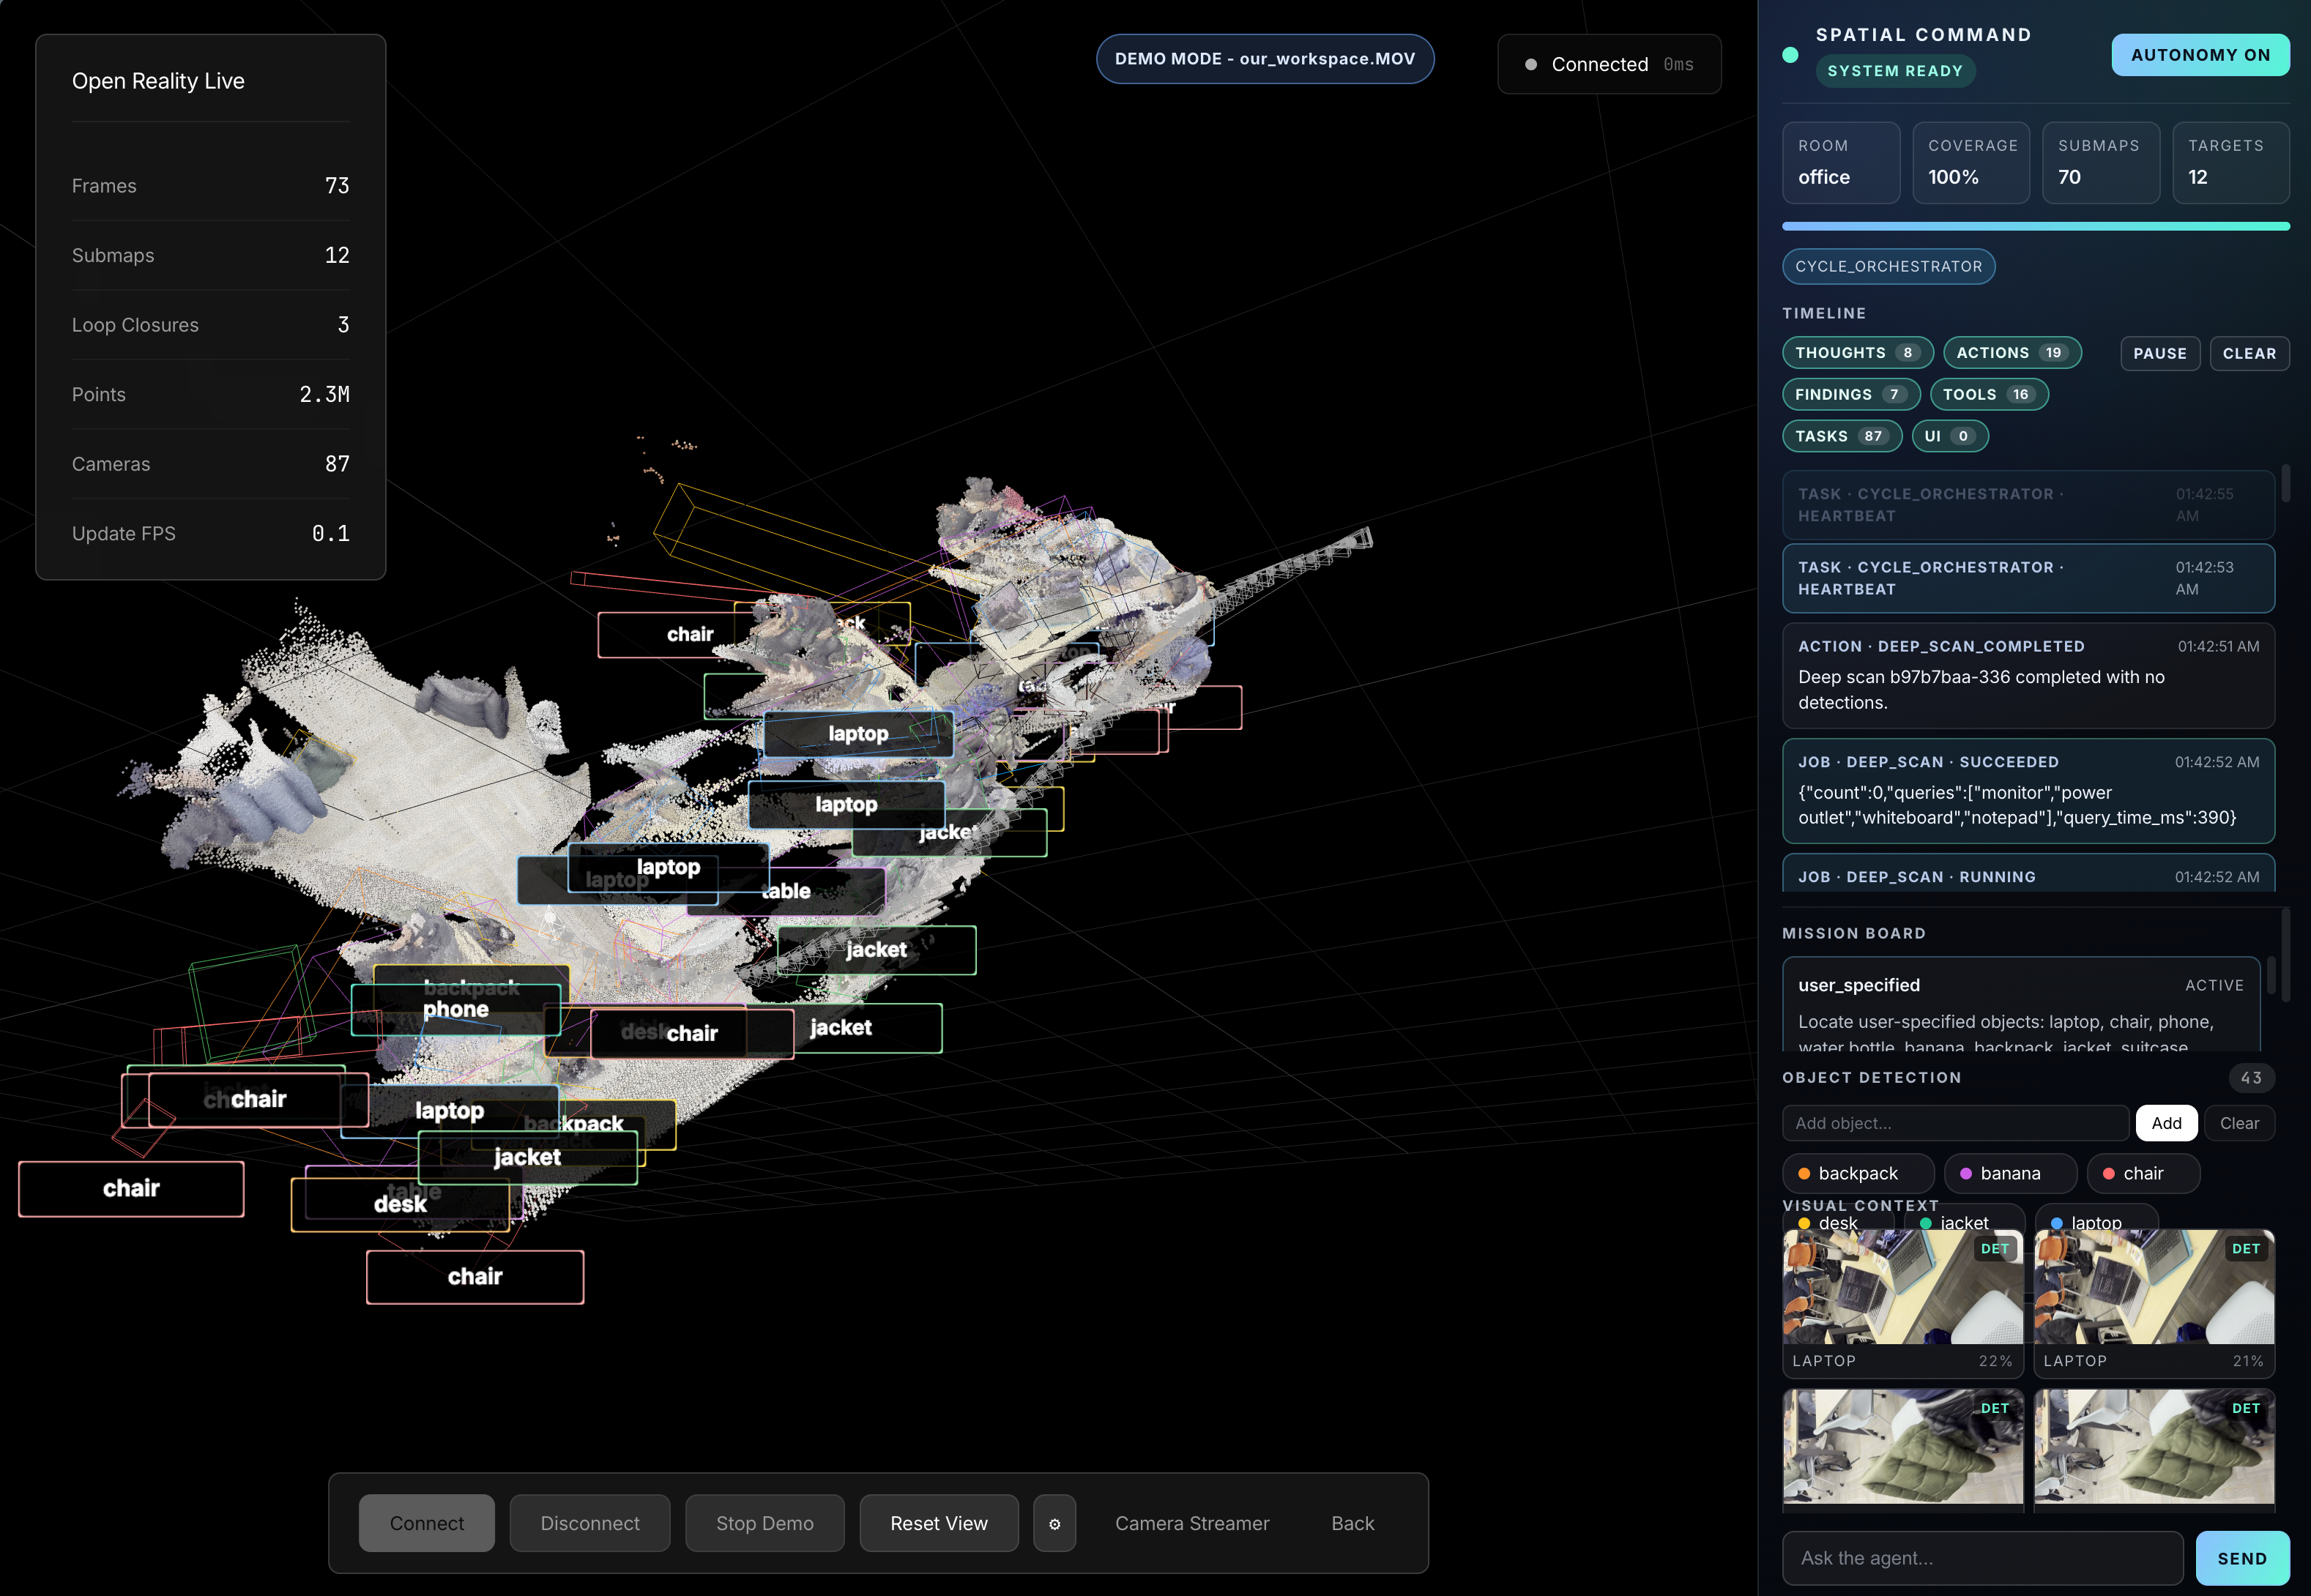Click the Reset View button
The width and height of the screenshot is (2311, 1596).
tap(938, 1523)
